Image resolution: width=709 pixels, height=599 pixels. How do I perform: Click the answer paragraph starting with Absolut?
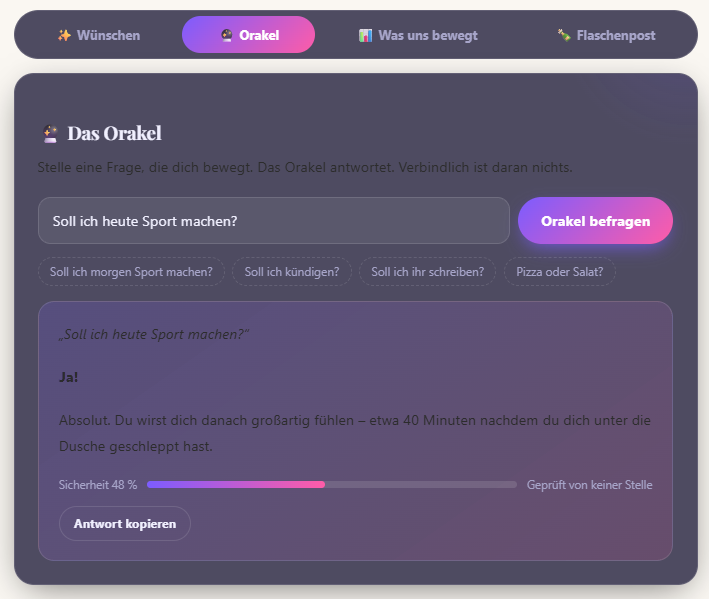tap(354, 433)
